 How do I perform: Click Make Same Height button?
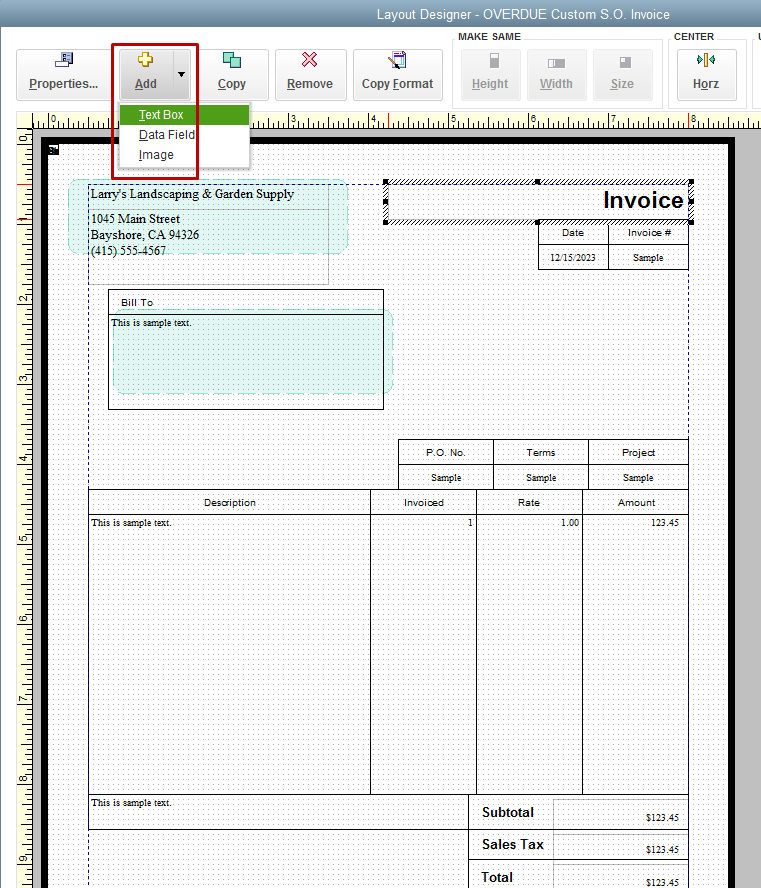click(490, 75)
